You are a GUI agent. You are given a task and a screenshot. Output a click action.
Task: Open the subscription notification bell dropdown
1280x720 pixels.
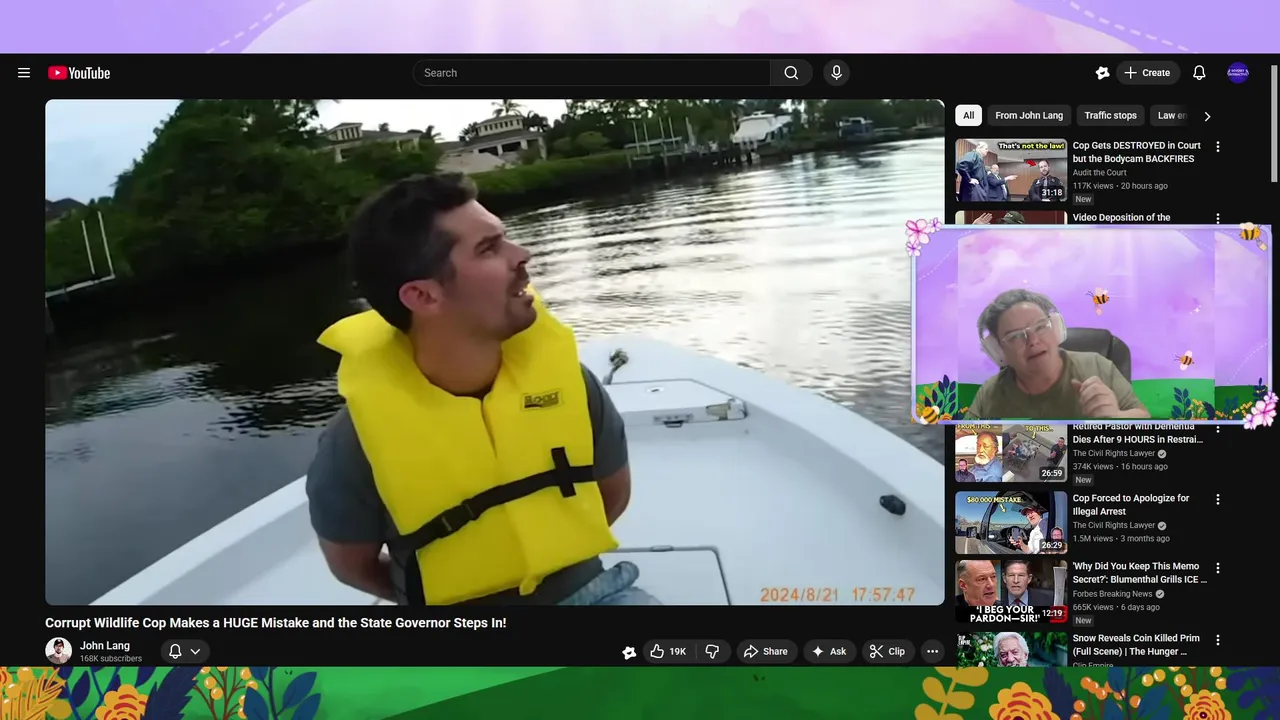pyautogui.click(x=185, y=651)
